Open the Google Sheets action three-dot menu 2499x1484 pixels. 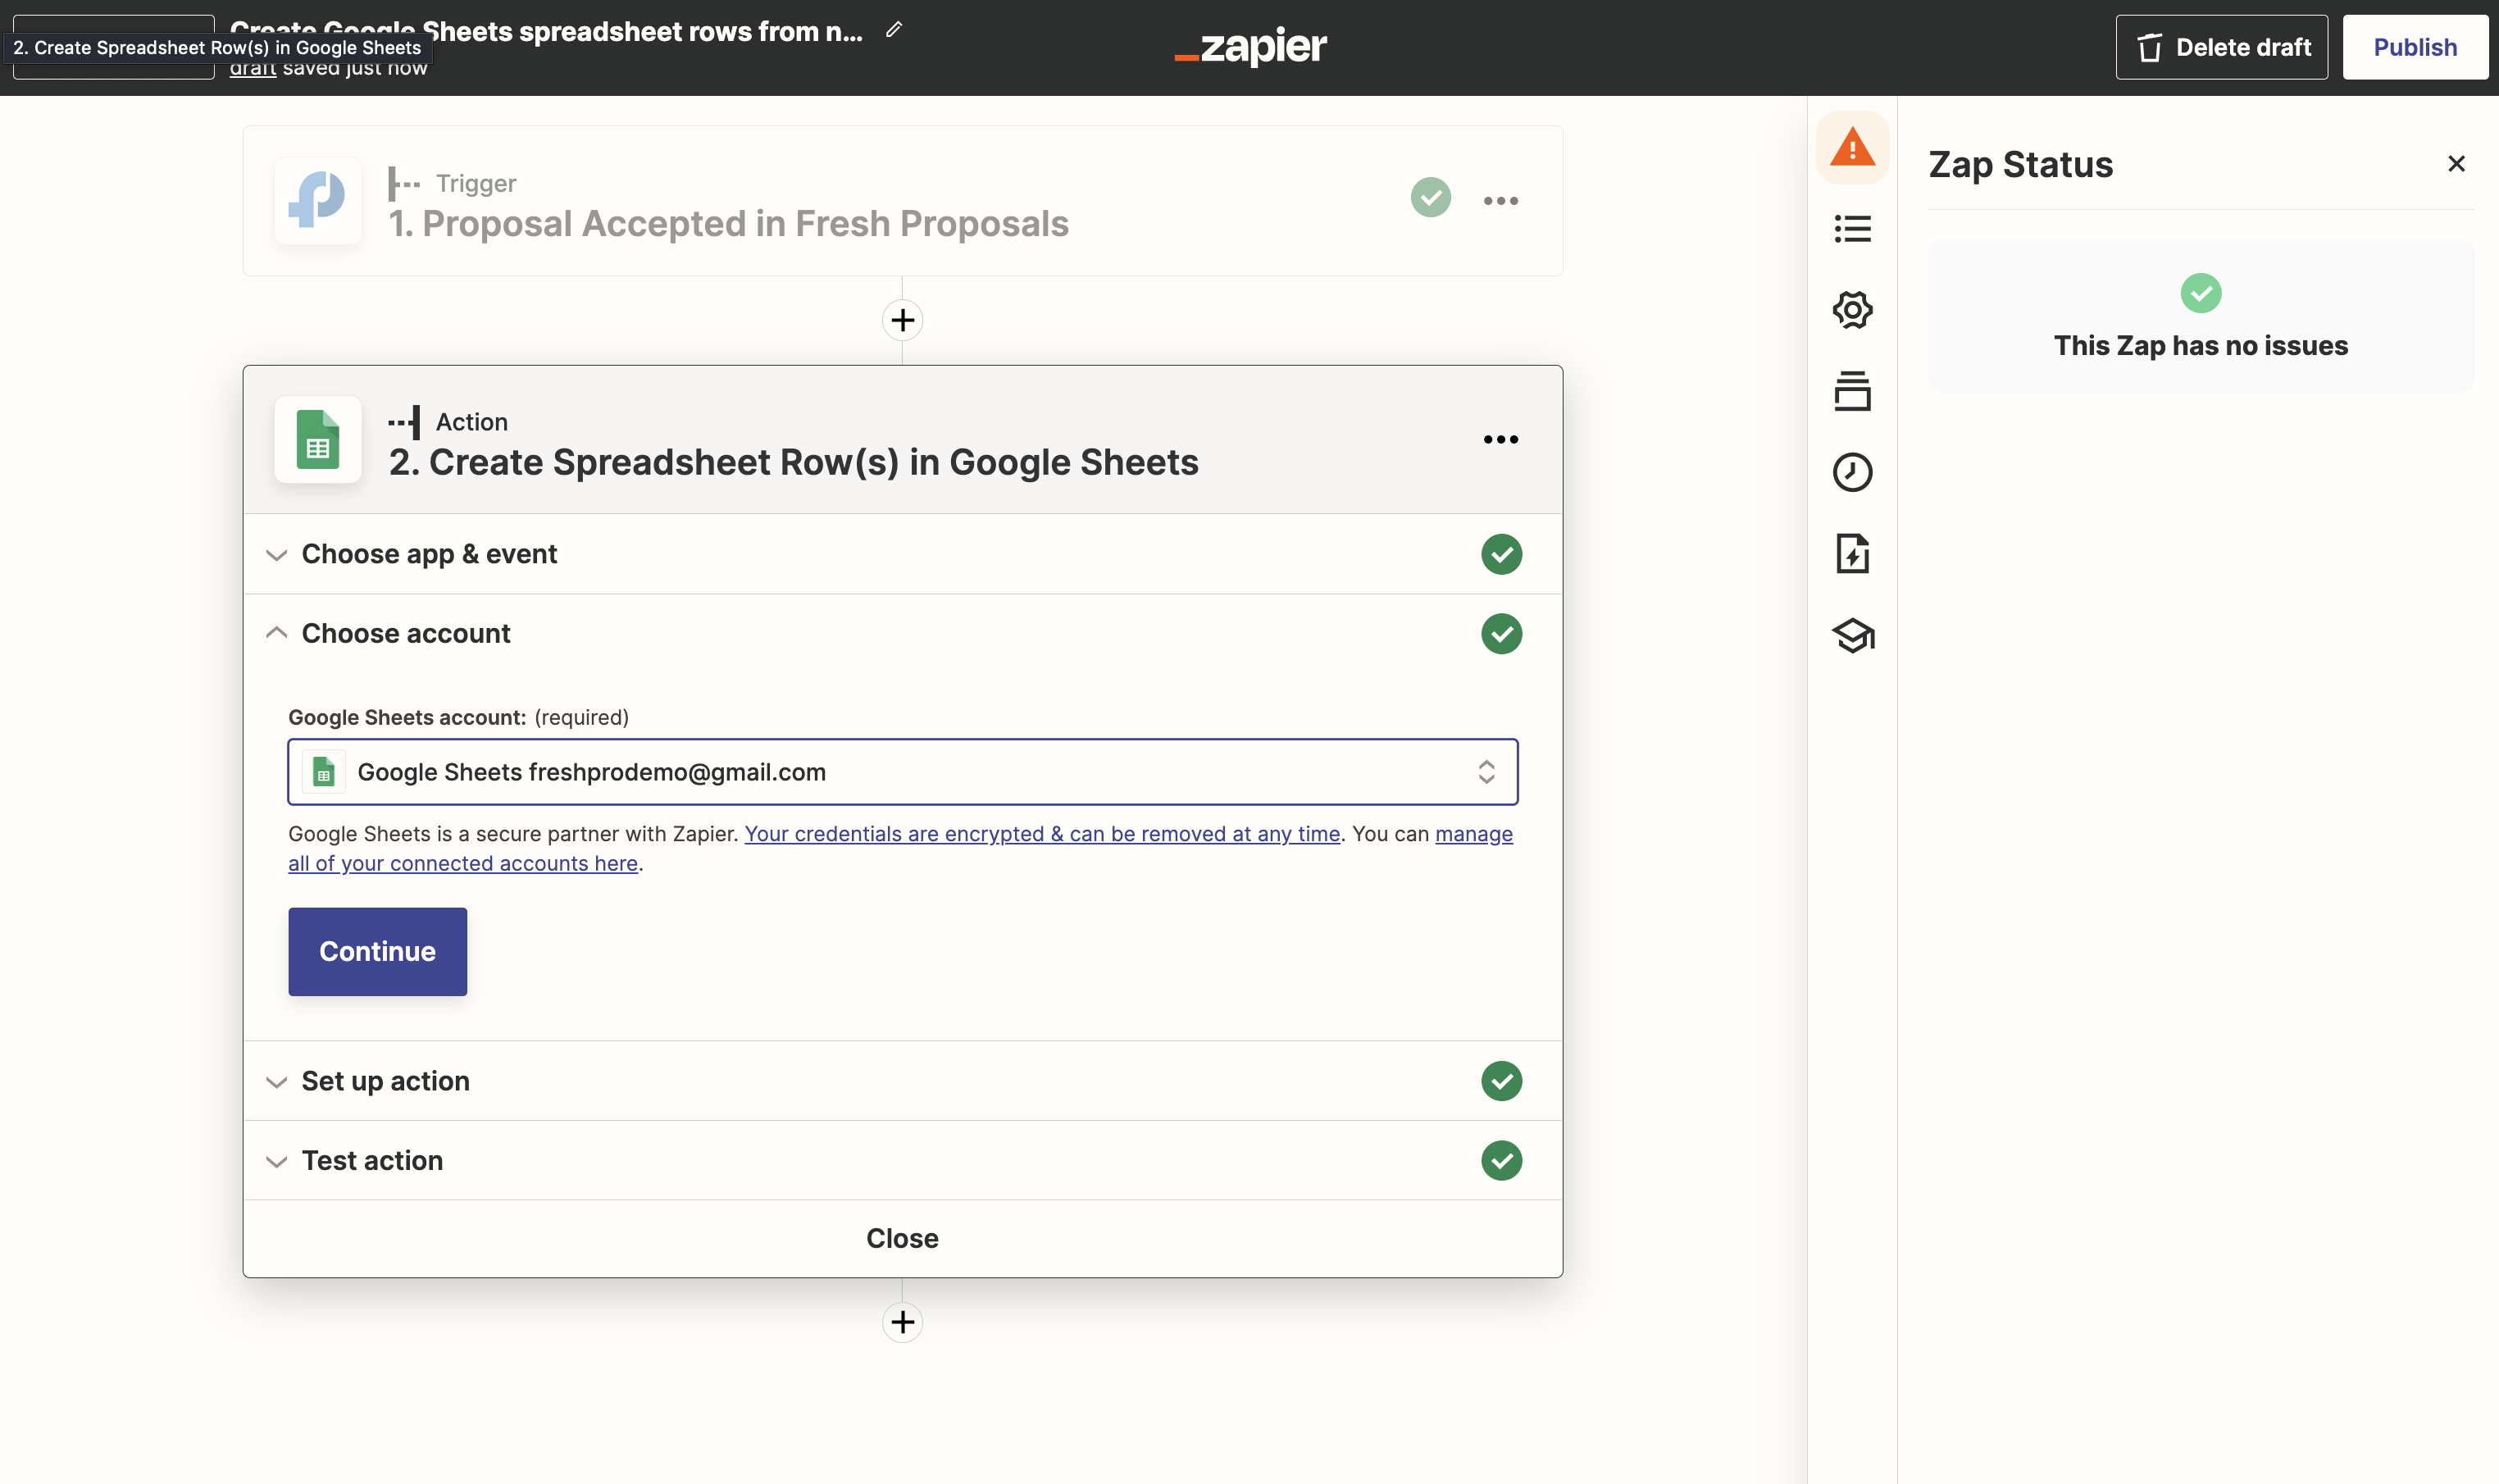point(1500,440)
